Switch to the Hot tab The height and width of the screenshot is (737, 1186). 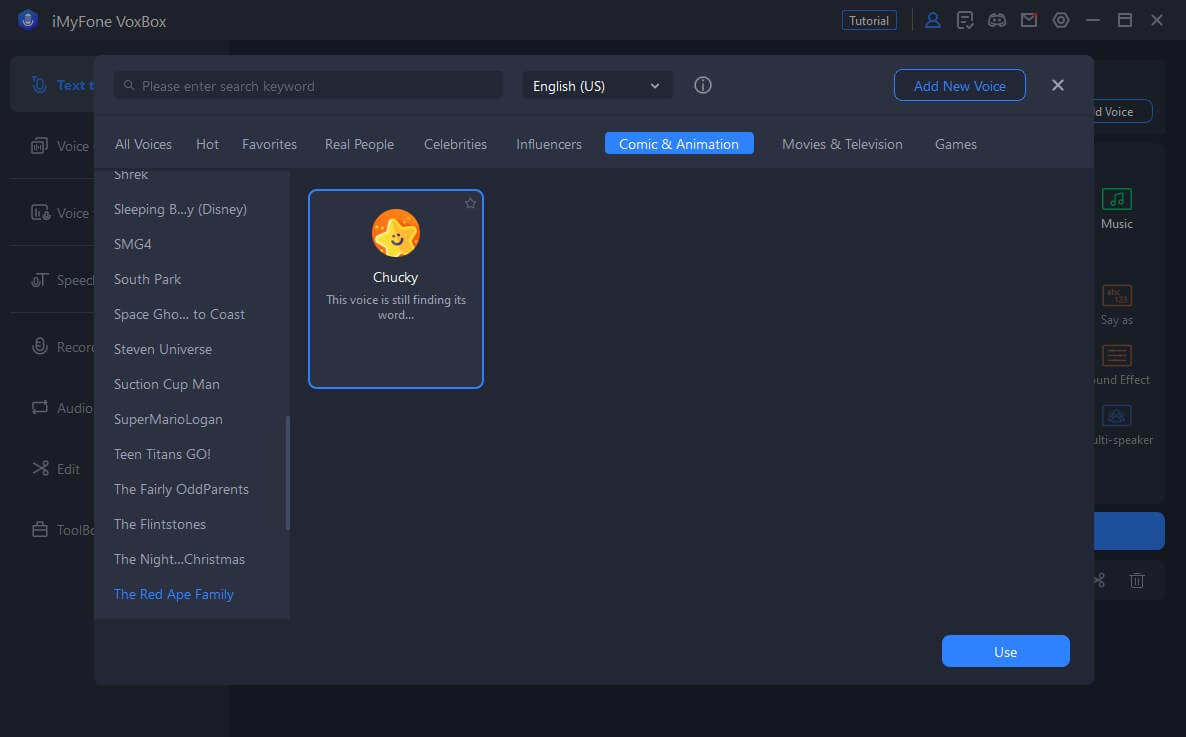click(x=207, y=144)
